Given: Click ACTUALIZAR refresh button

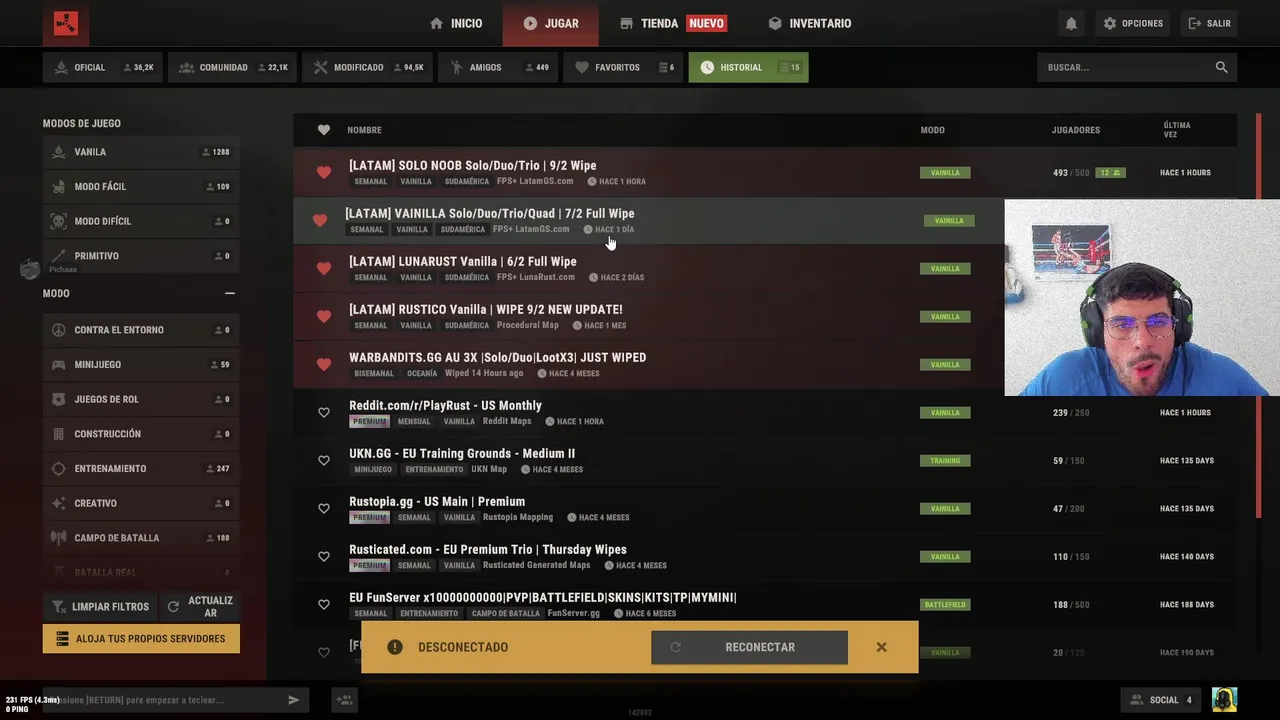Looking at the screenshot, I should (200, 606).
